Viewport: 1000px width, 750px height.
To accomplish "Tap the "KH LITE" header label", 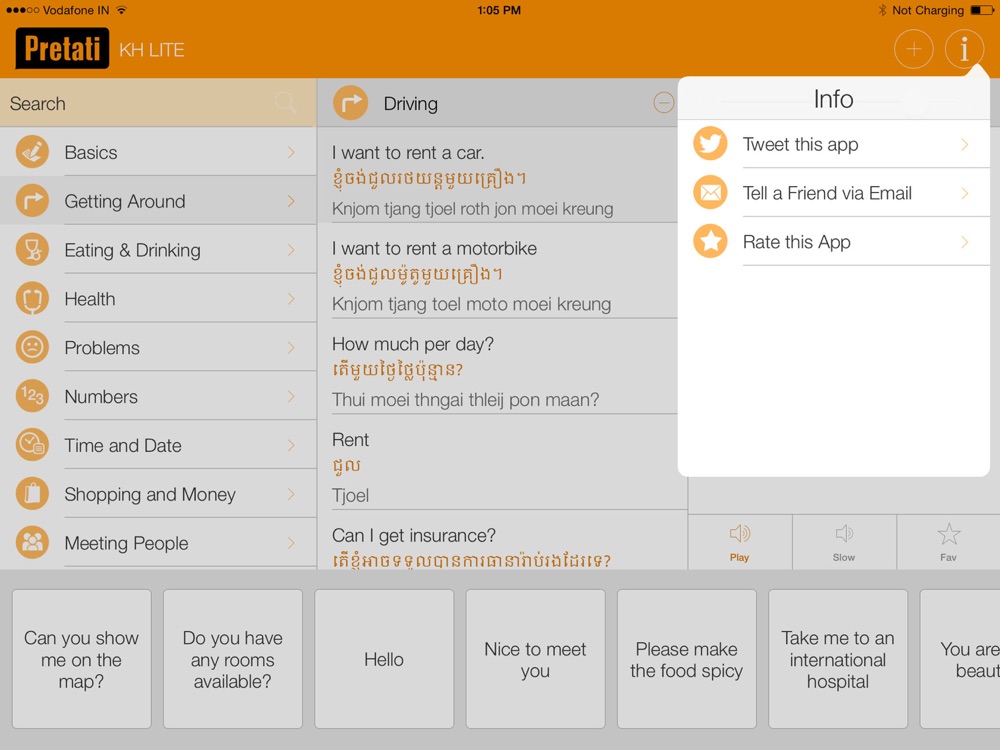I will tap(152, 50).
